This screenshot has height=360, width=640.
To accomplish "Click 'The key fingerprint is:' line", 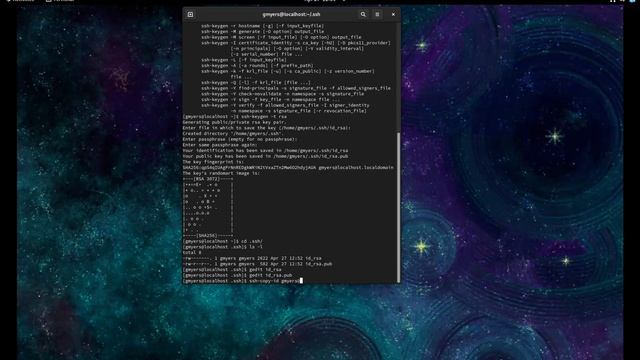I will point(214,162).
